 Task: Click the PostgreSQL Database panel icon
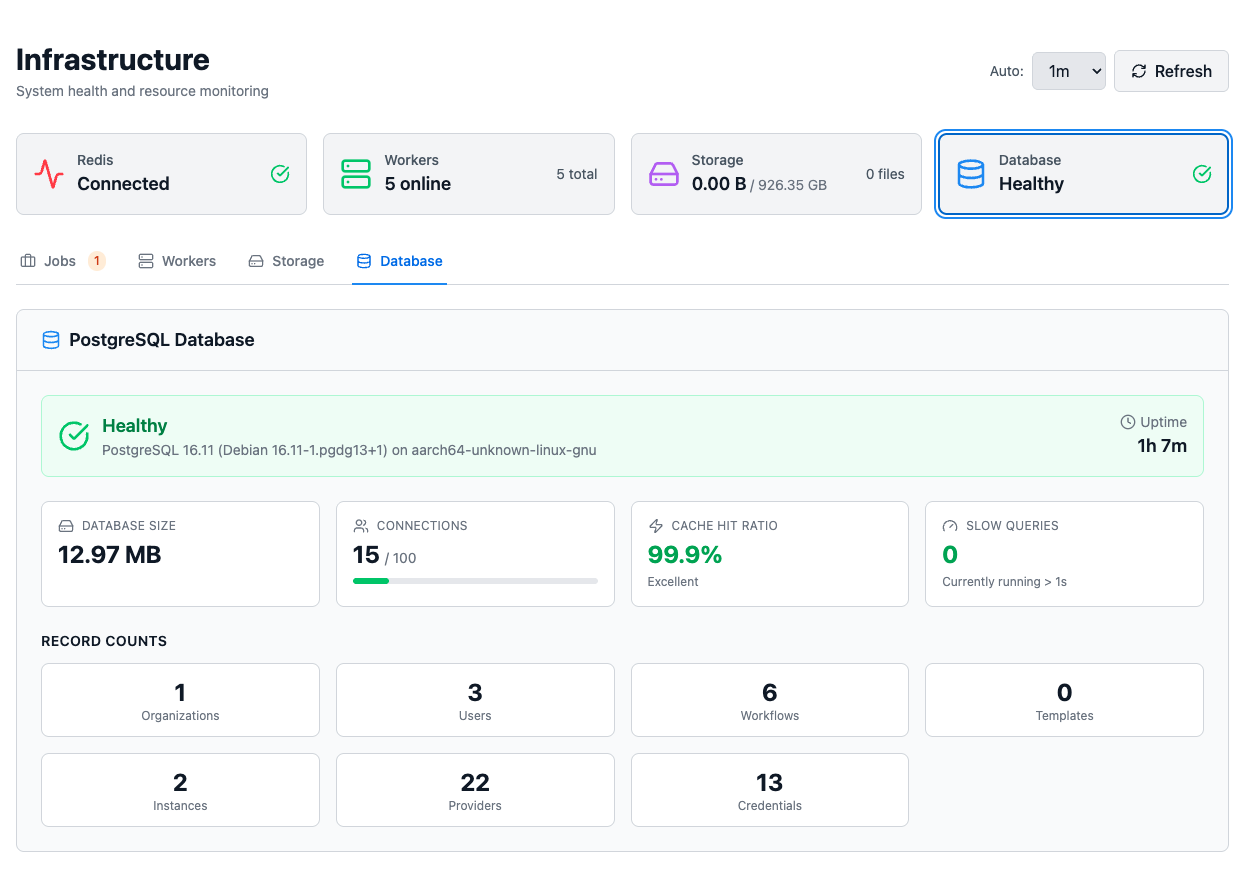pos(51,339)
